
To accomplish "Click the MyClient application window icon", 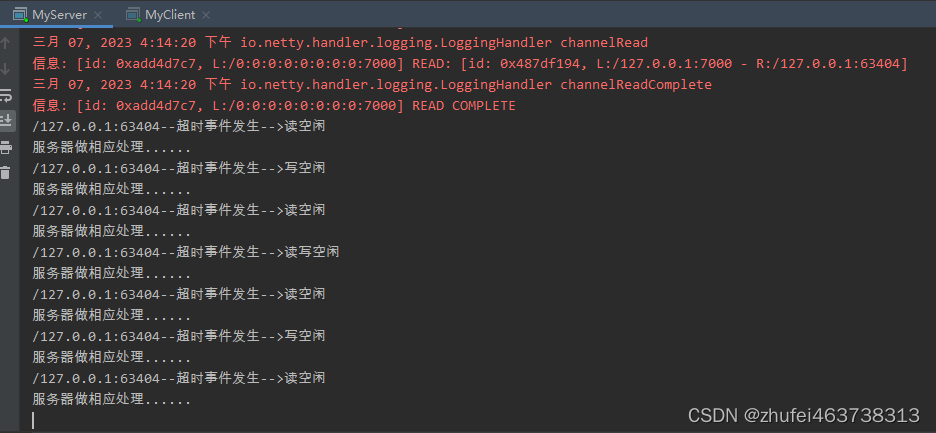I will (x=133, y=15).
